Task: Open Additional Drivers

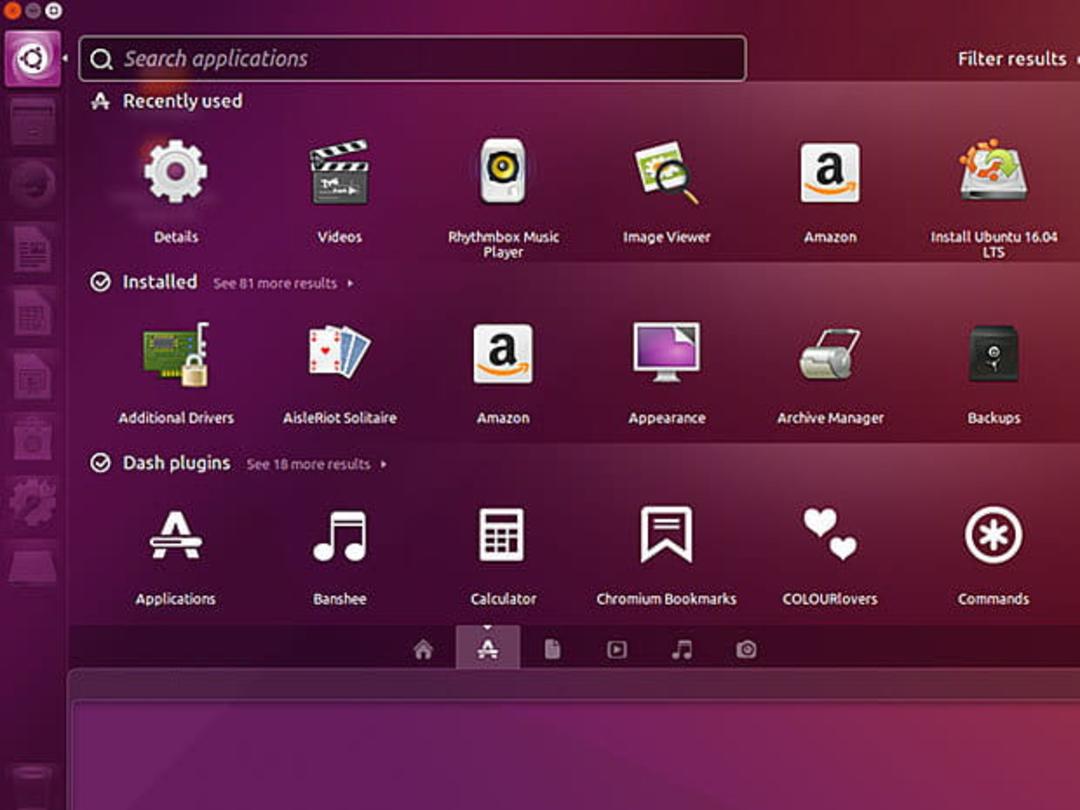Action: click(176, 354)
